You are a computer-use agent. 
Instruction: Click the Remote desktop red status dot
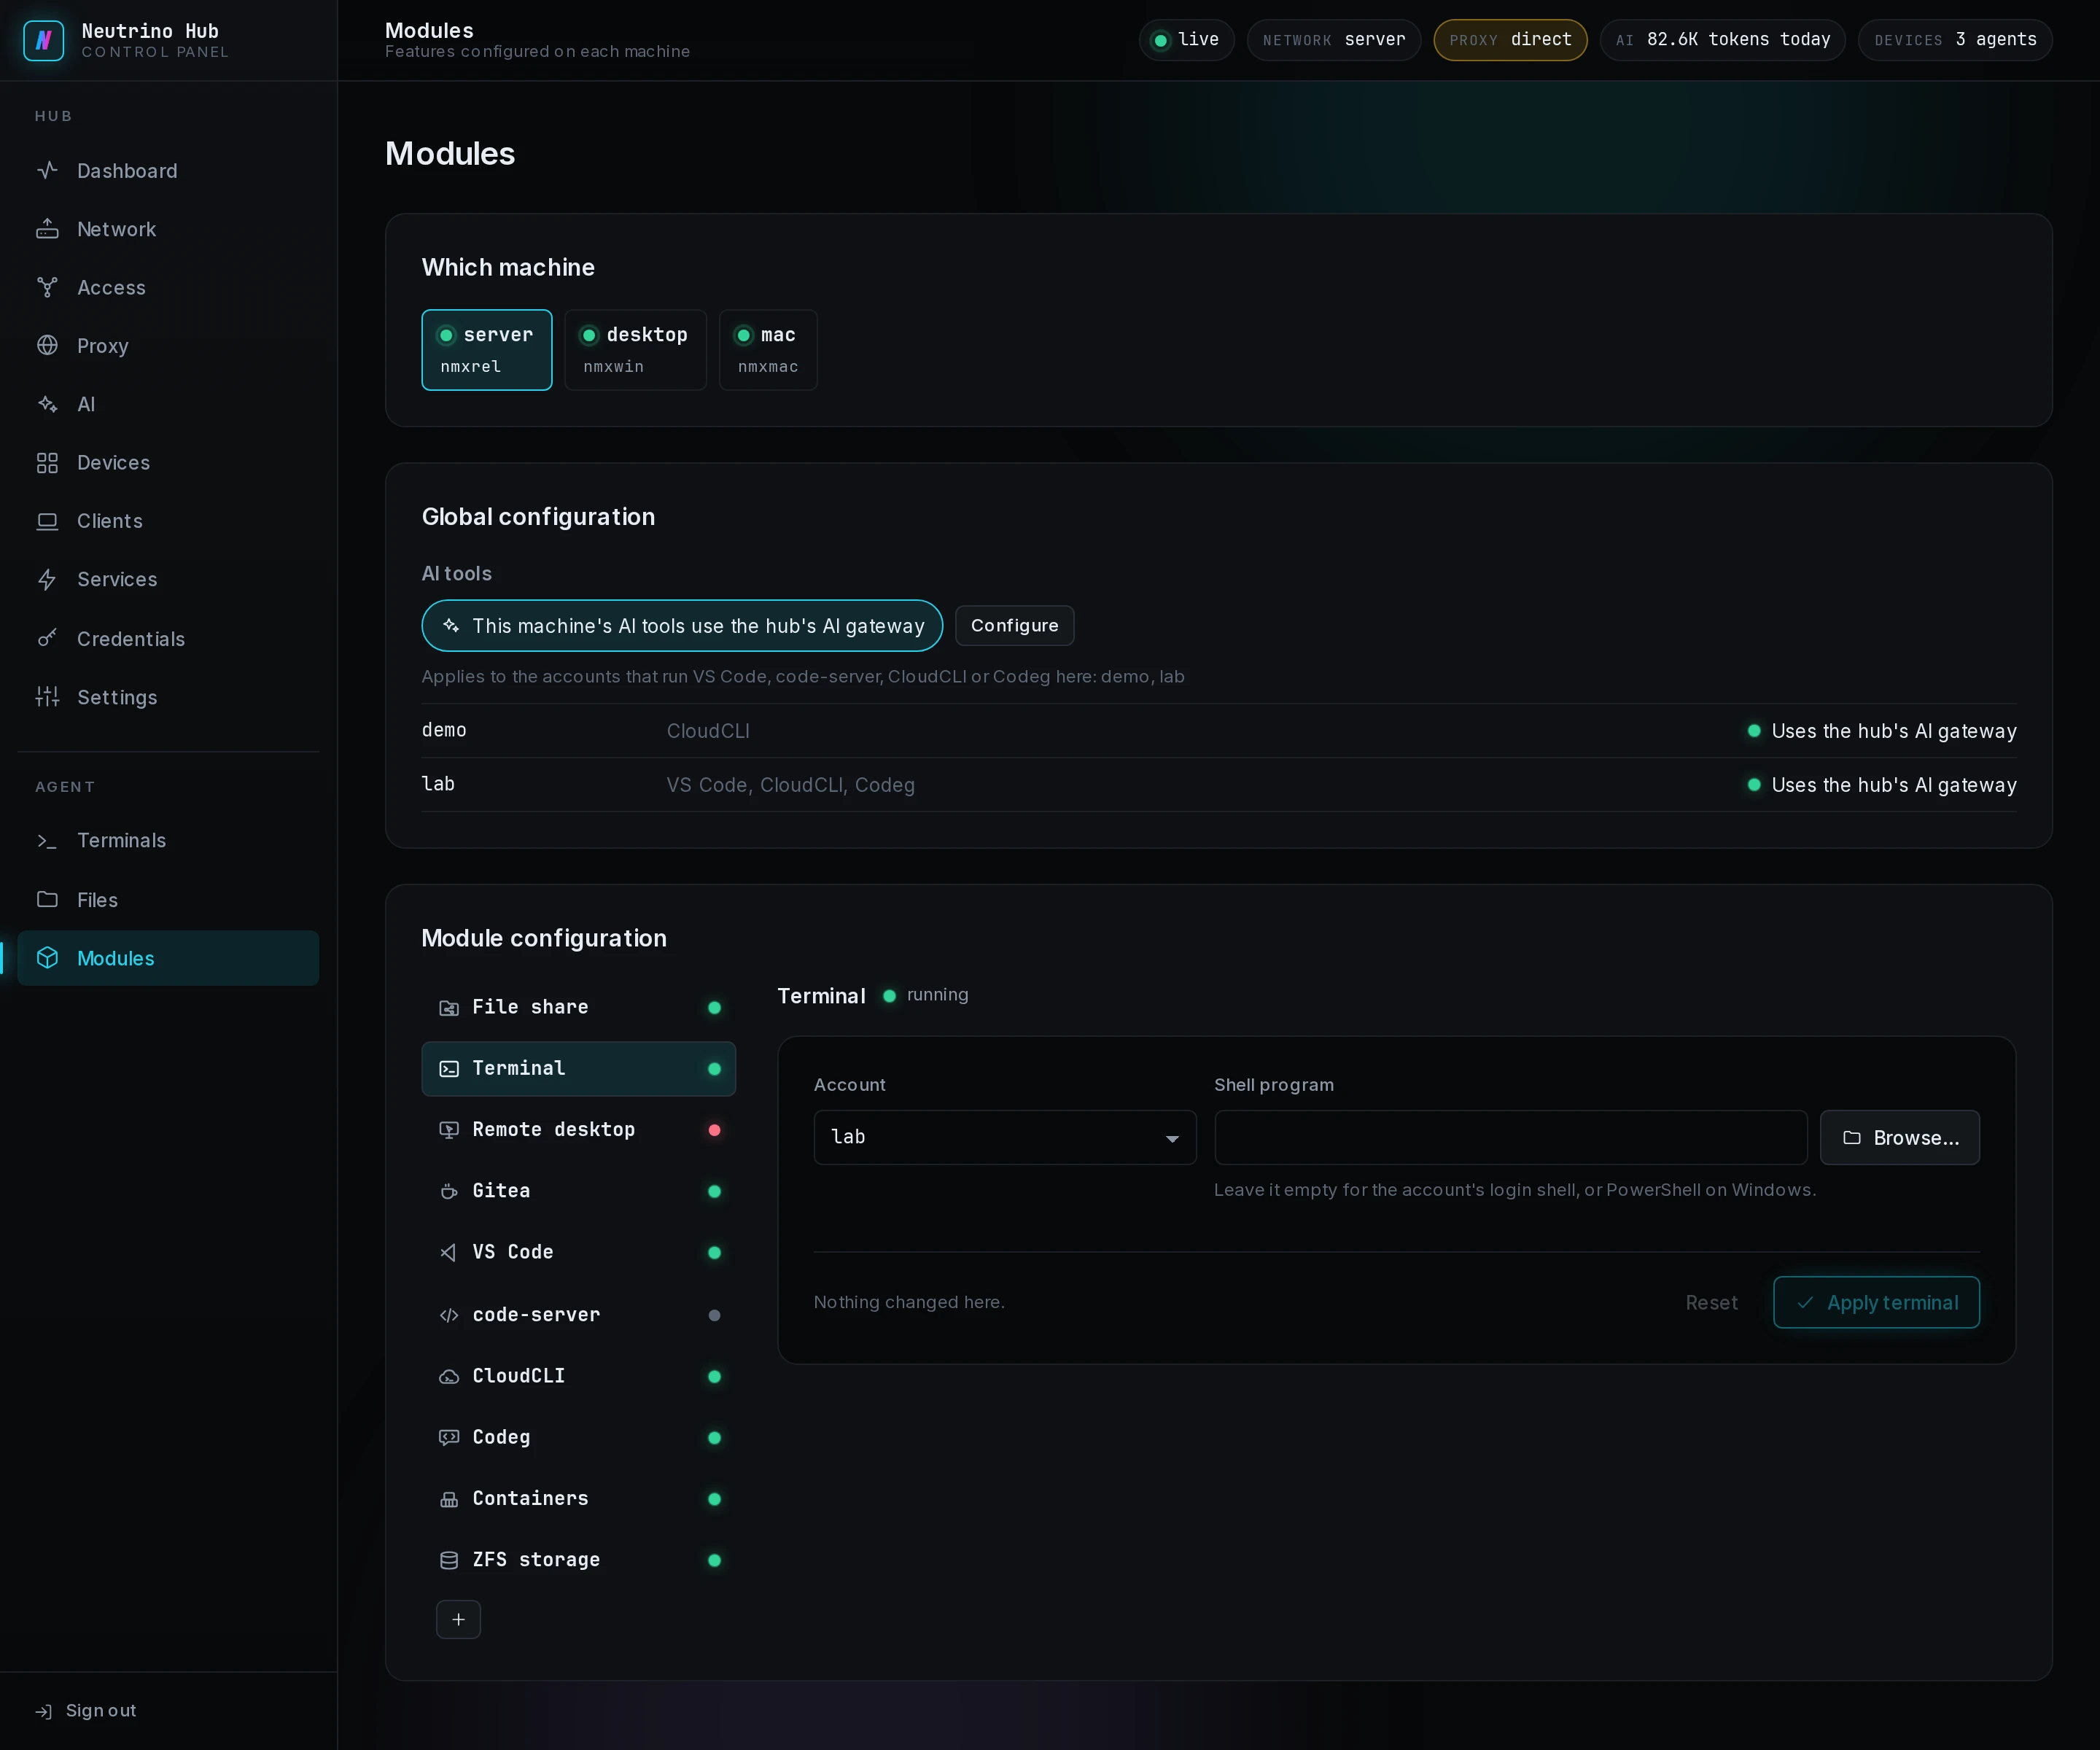714,1130
